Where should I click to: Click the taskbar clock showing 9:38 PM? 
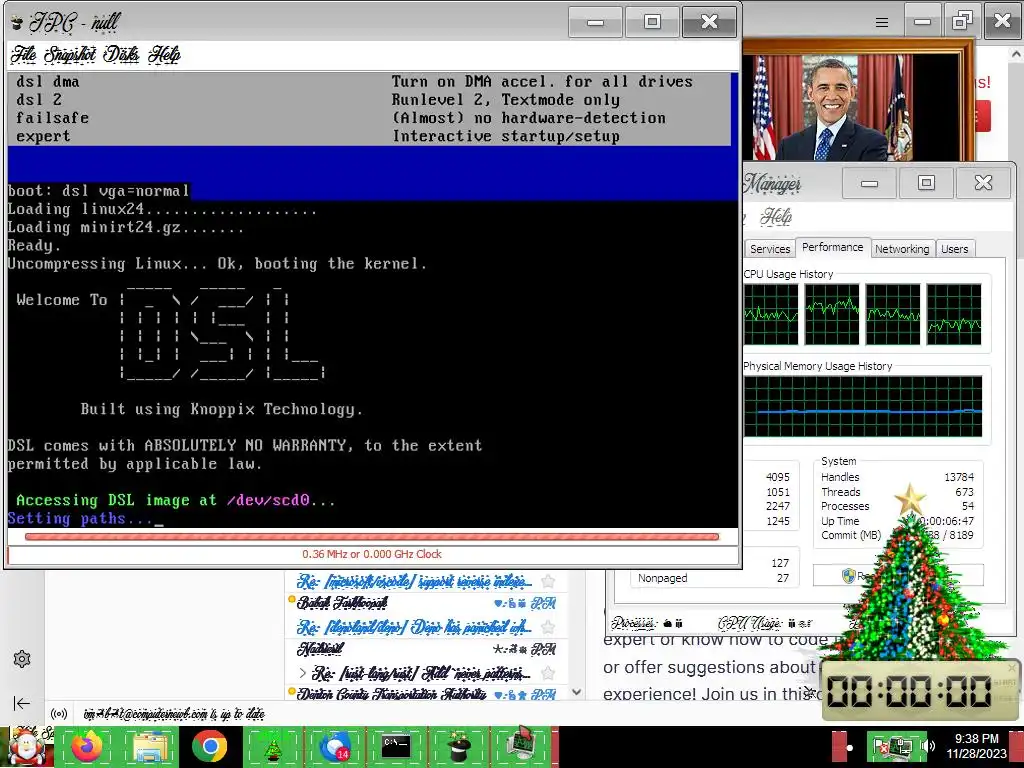click(x=976, y=746)
